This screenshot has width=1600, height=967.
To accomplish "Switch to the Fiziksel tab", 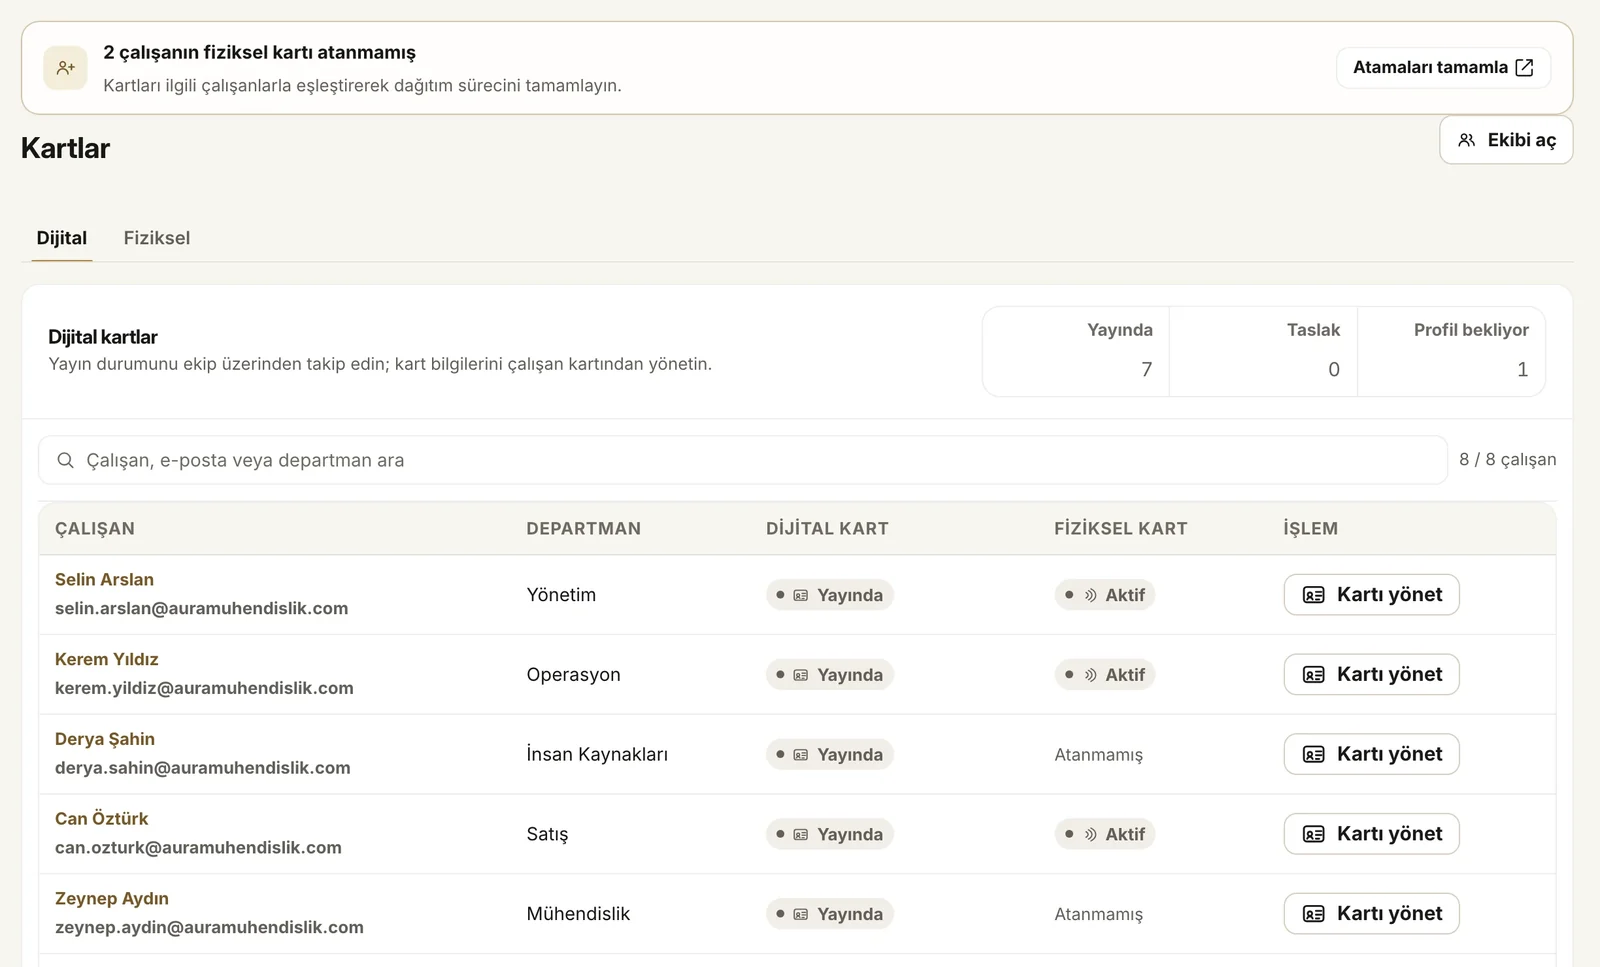I will 157,238.
